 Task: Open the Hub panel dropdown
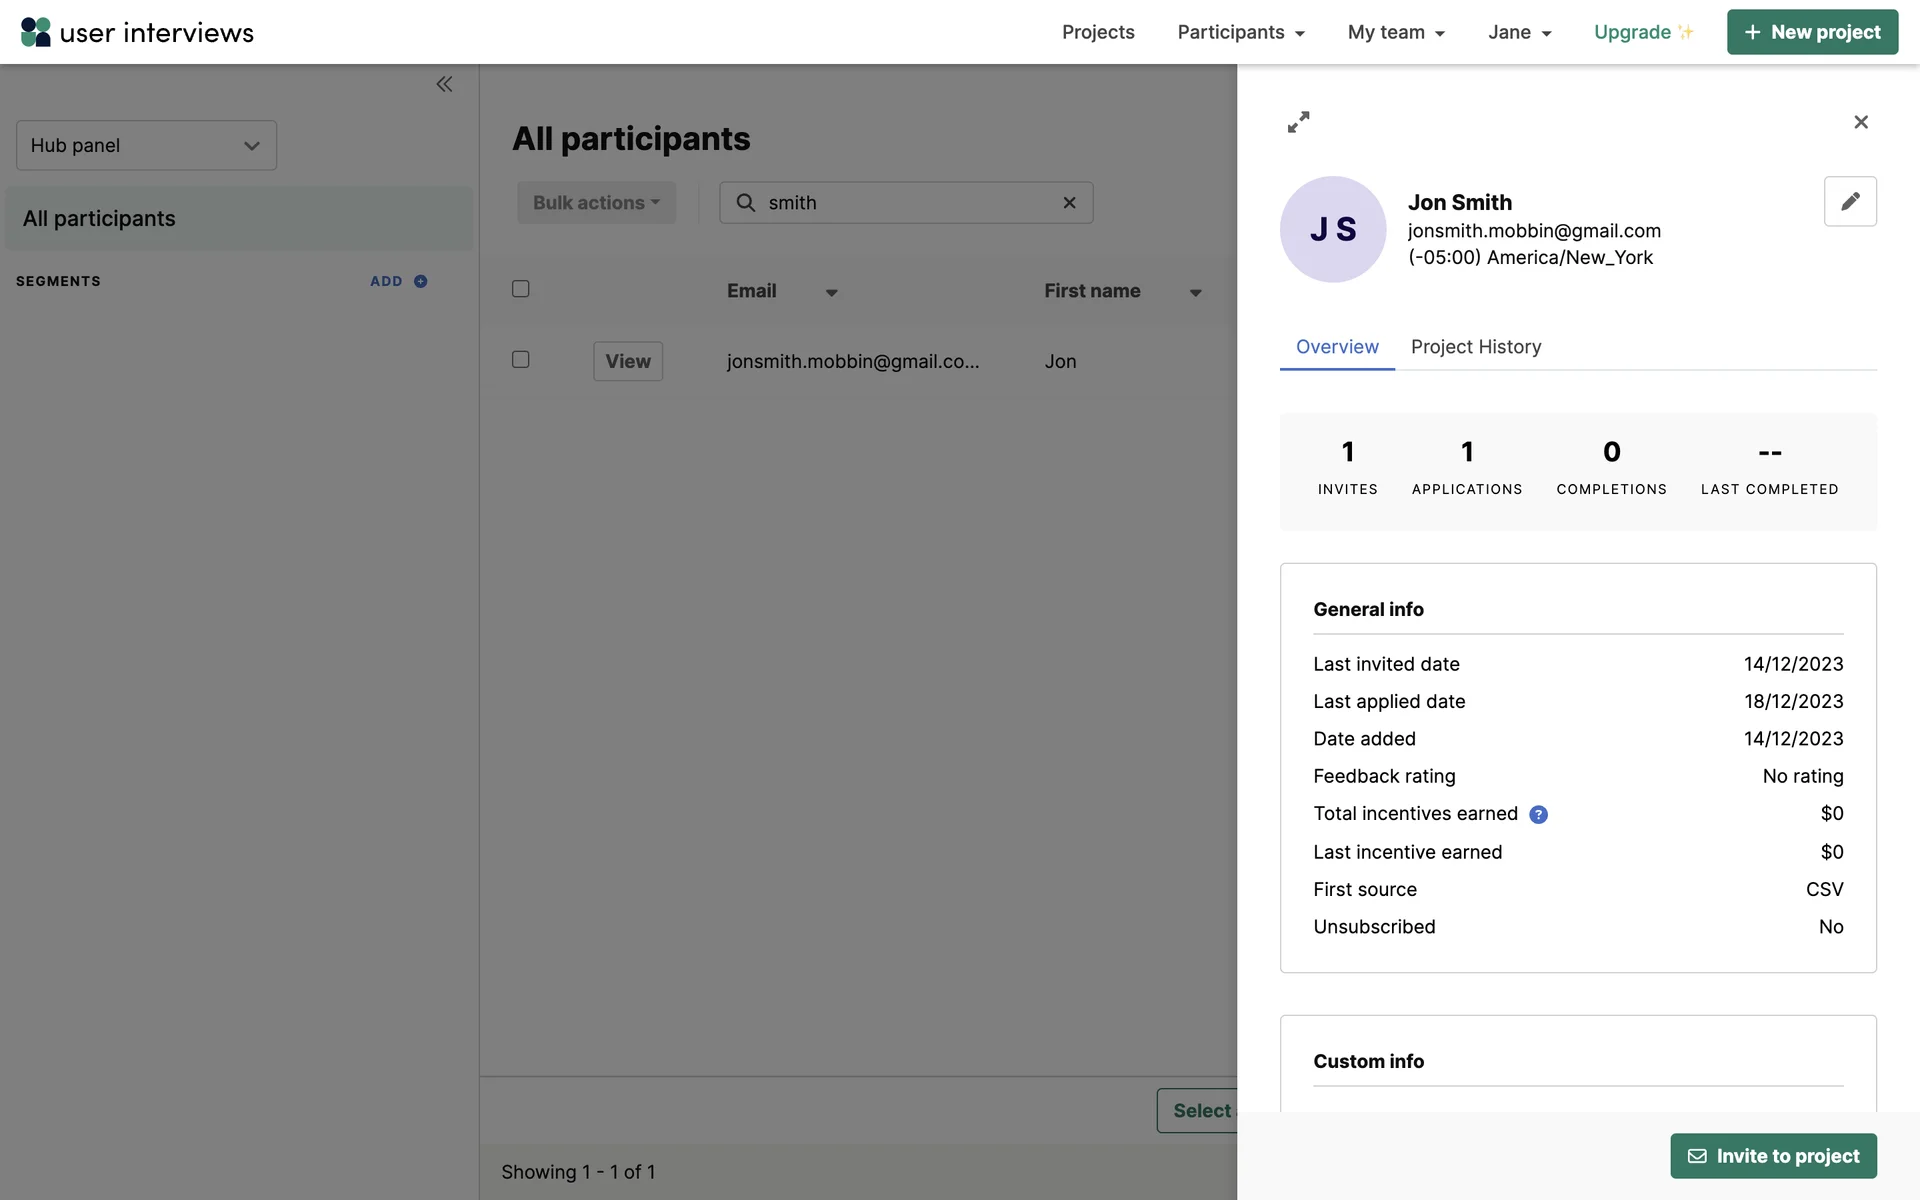click(146, 146)
